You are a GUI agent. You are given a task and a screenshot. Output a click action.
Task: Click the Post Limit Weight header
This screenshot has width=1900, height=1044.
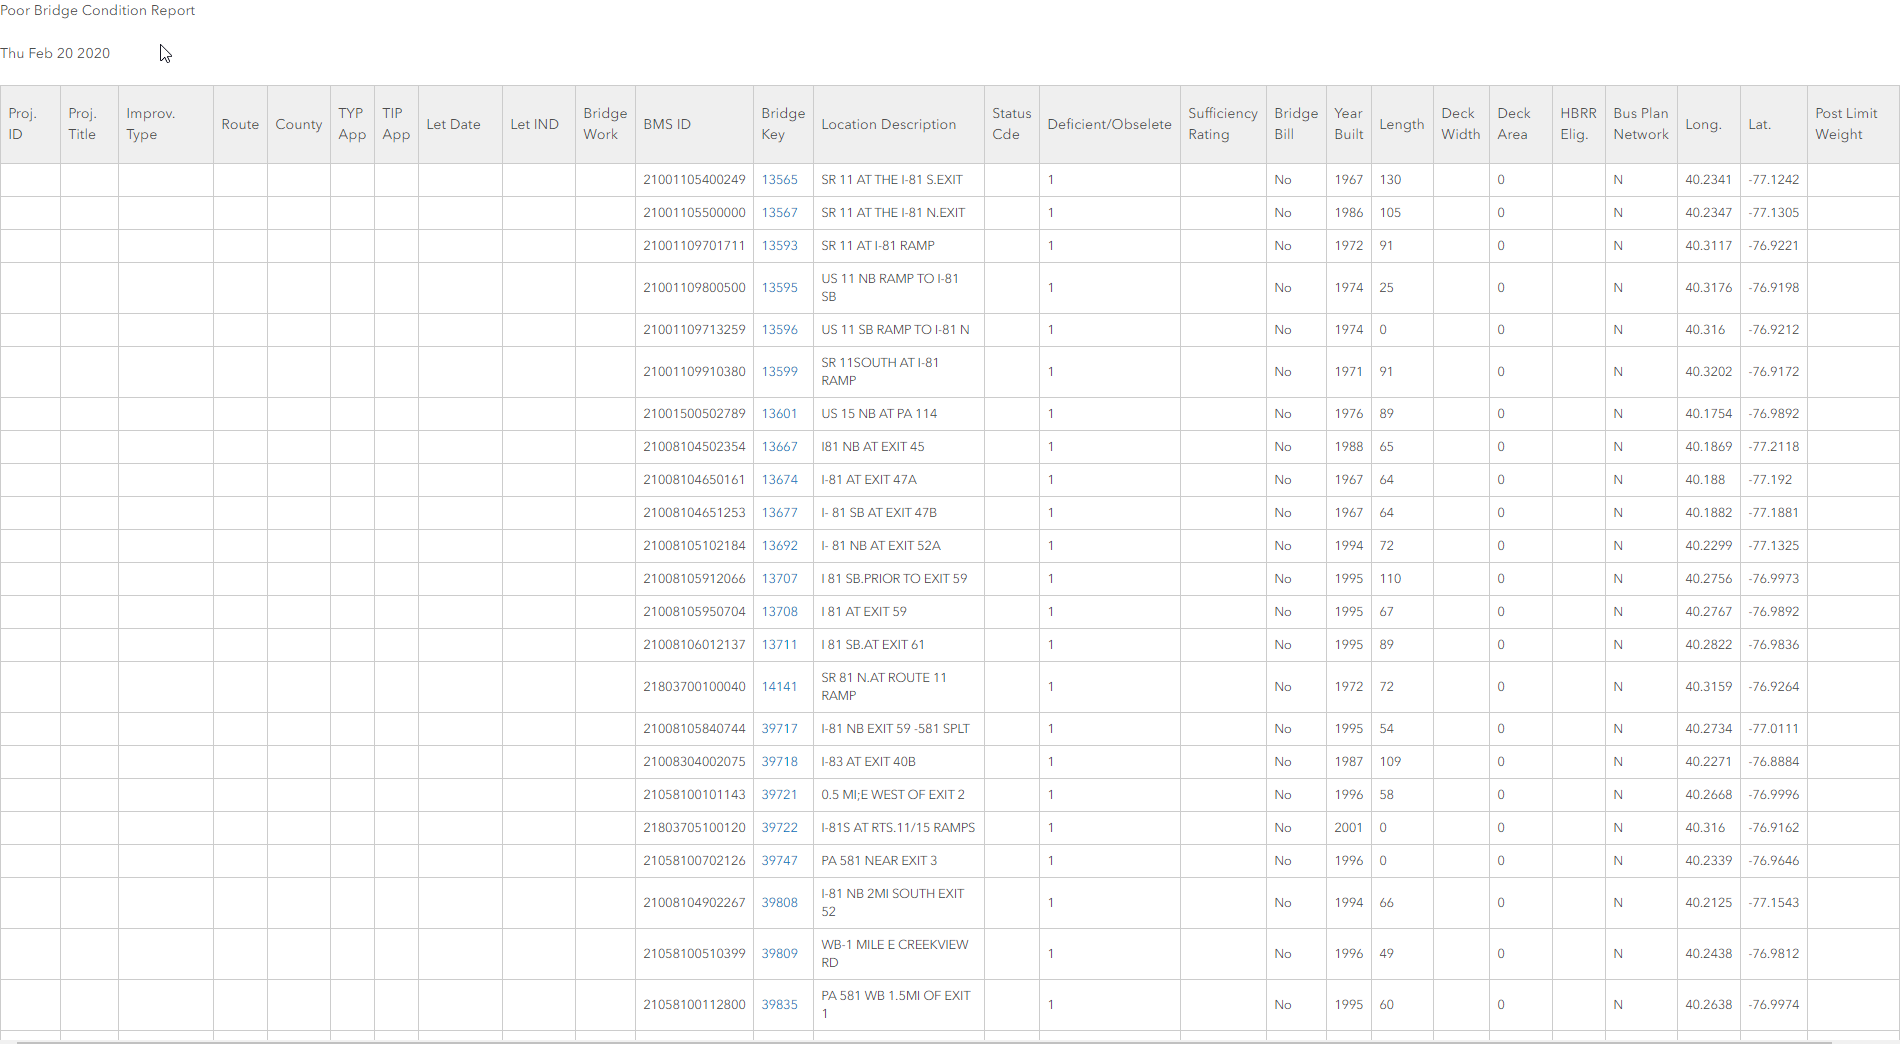point(1846,124)
